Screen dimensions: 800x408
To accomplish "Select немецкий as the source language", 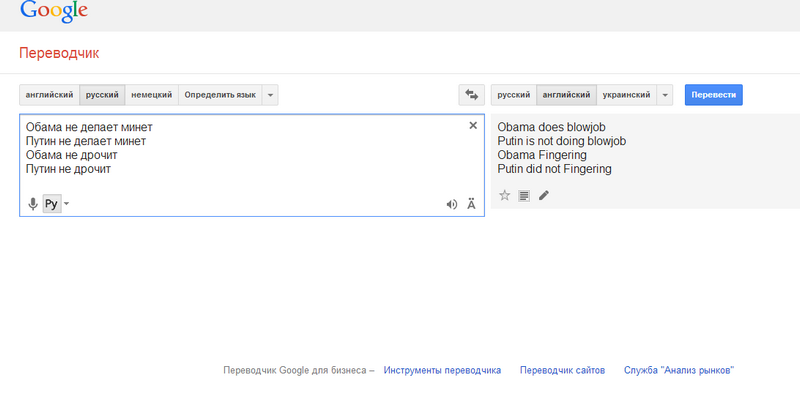I will pyautogui.click(x=152, y=95).
